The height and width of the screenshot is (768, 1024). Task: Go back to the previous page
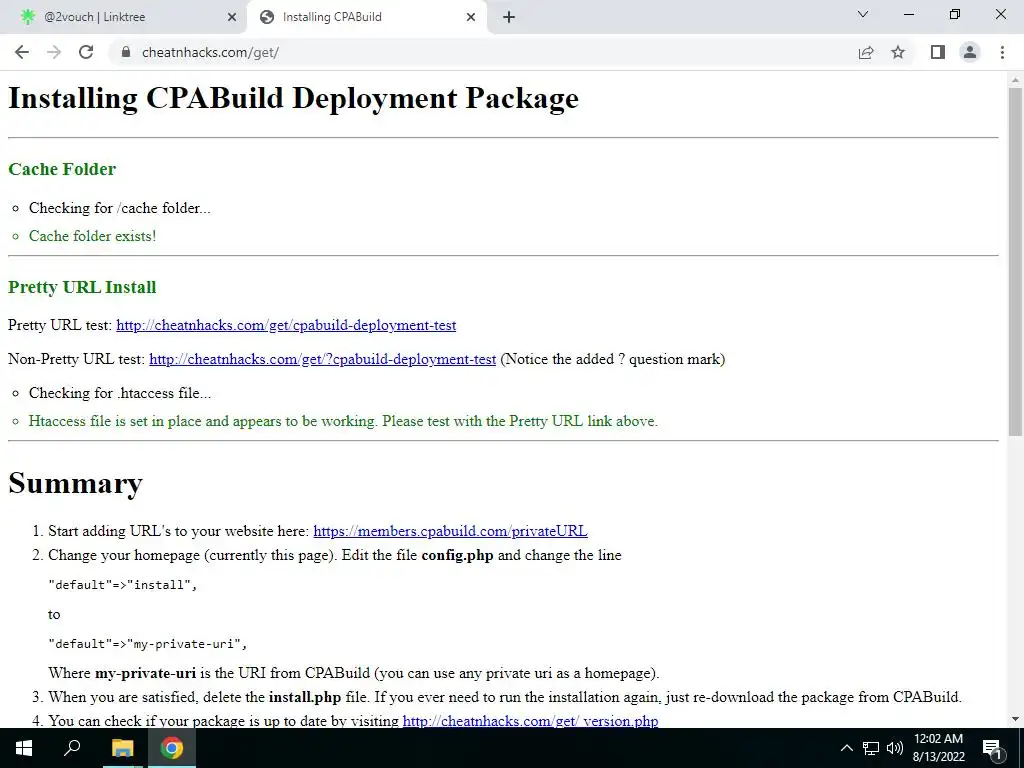coord(22,52)
